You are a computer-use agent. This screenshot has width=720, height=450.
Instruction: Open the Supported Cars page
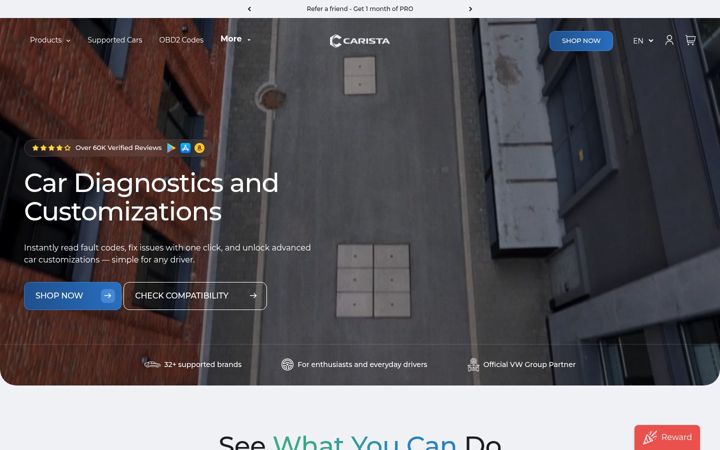[x=115, y=40]
